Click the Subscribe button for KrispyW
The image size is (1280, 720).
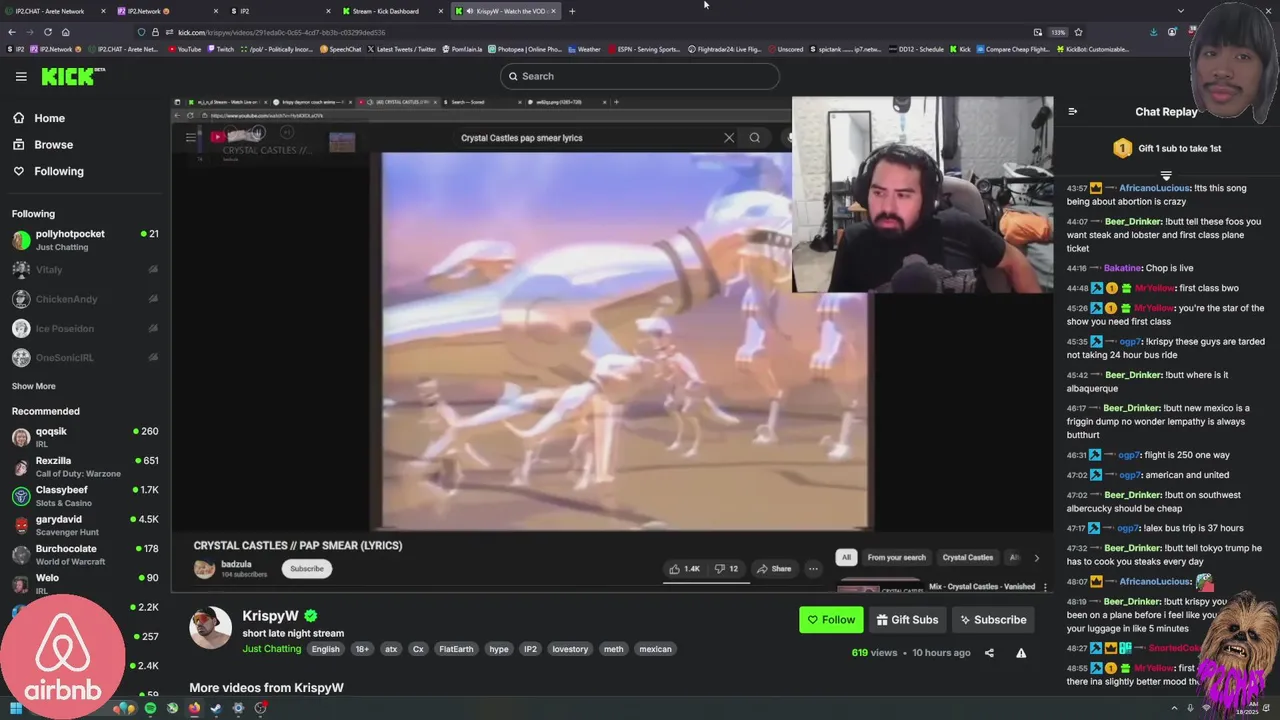click(993, 620)
